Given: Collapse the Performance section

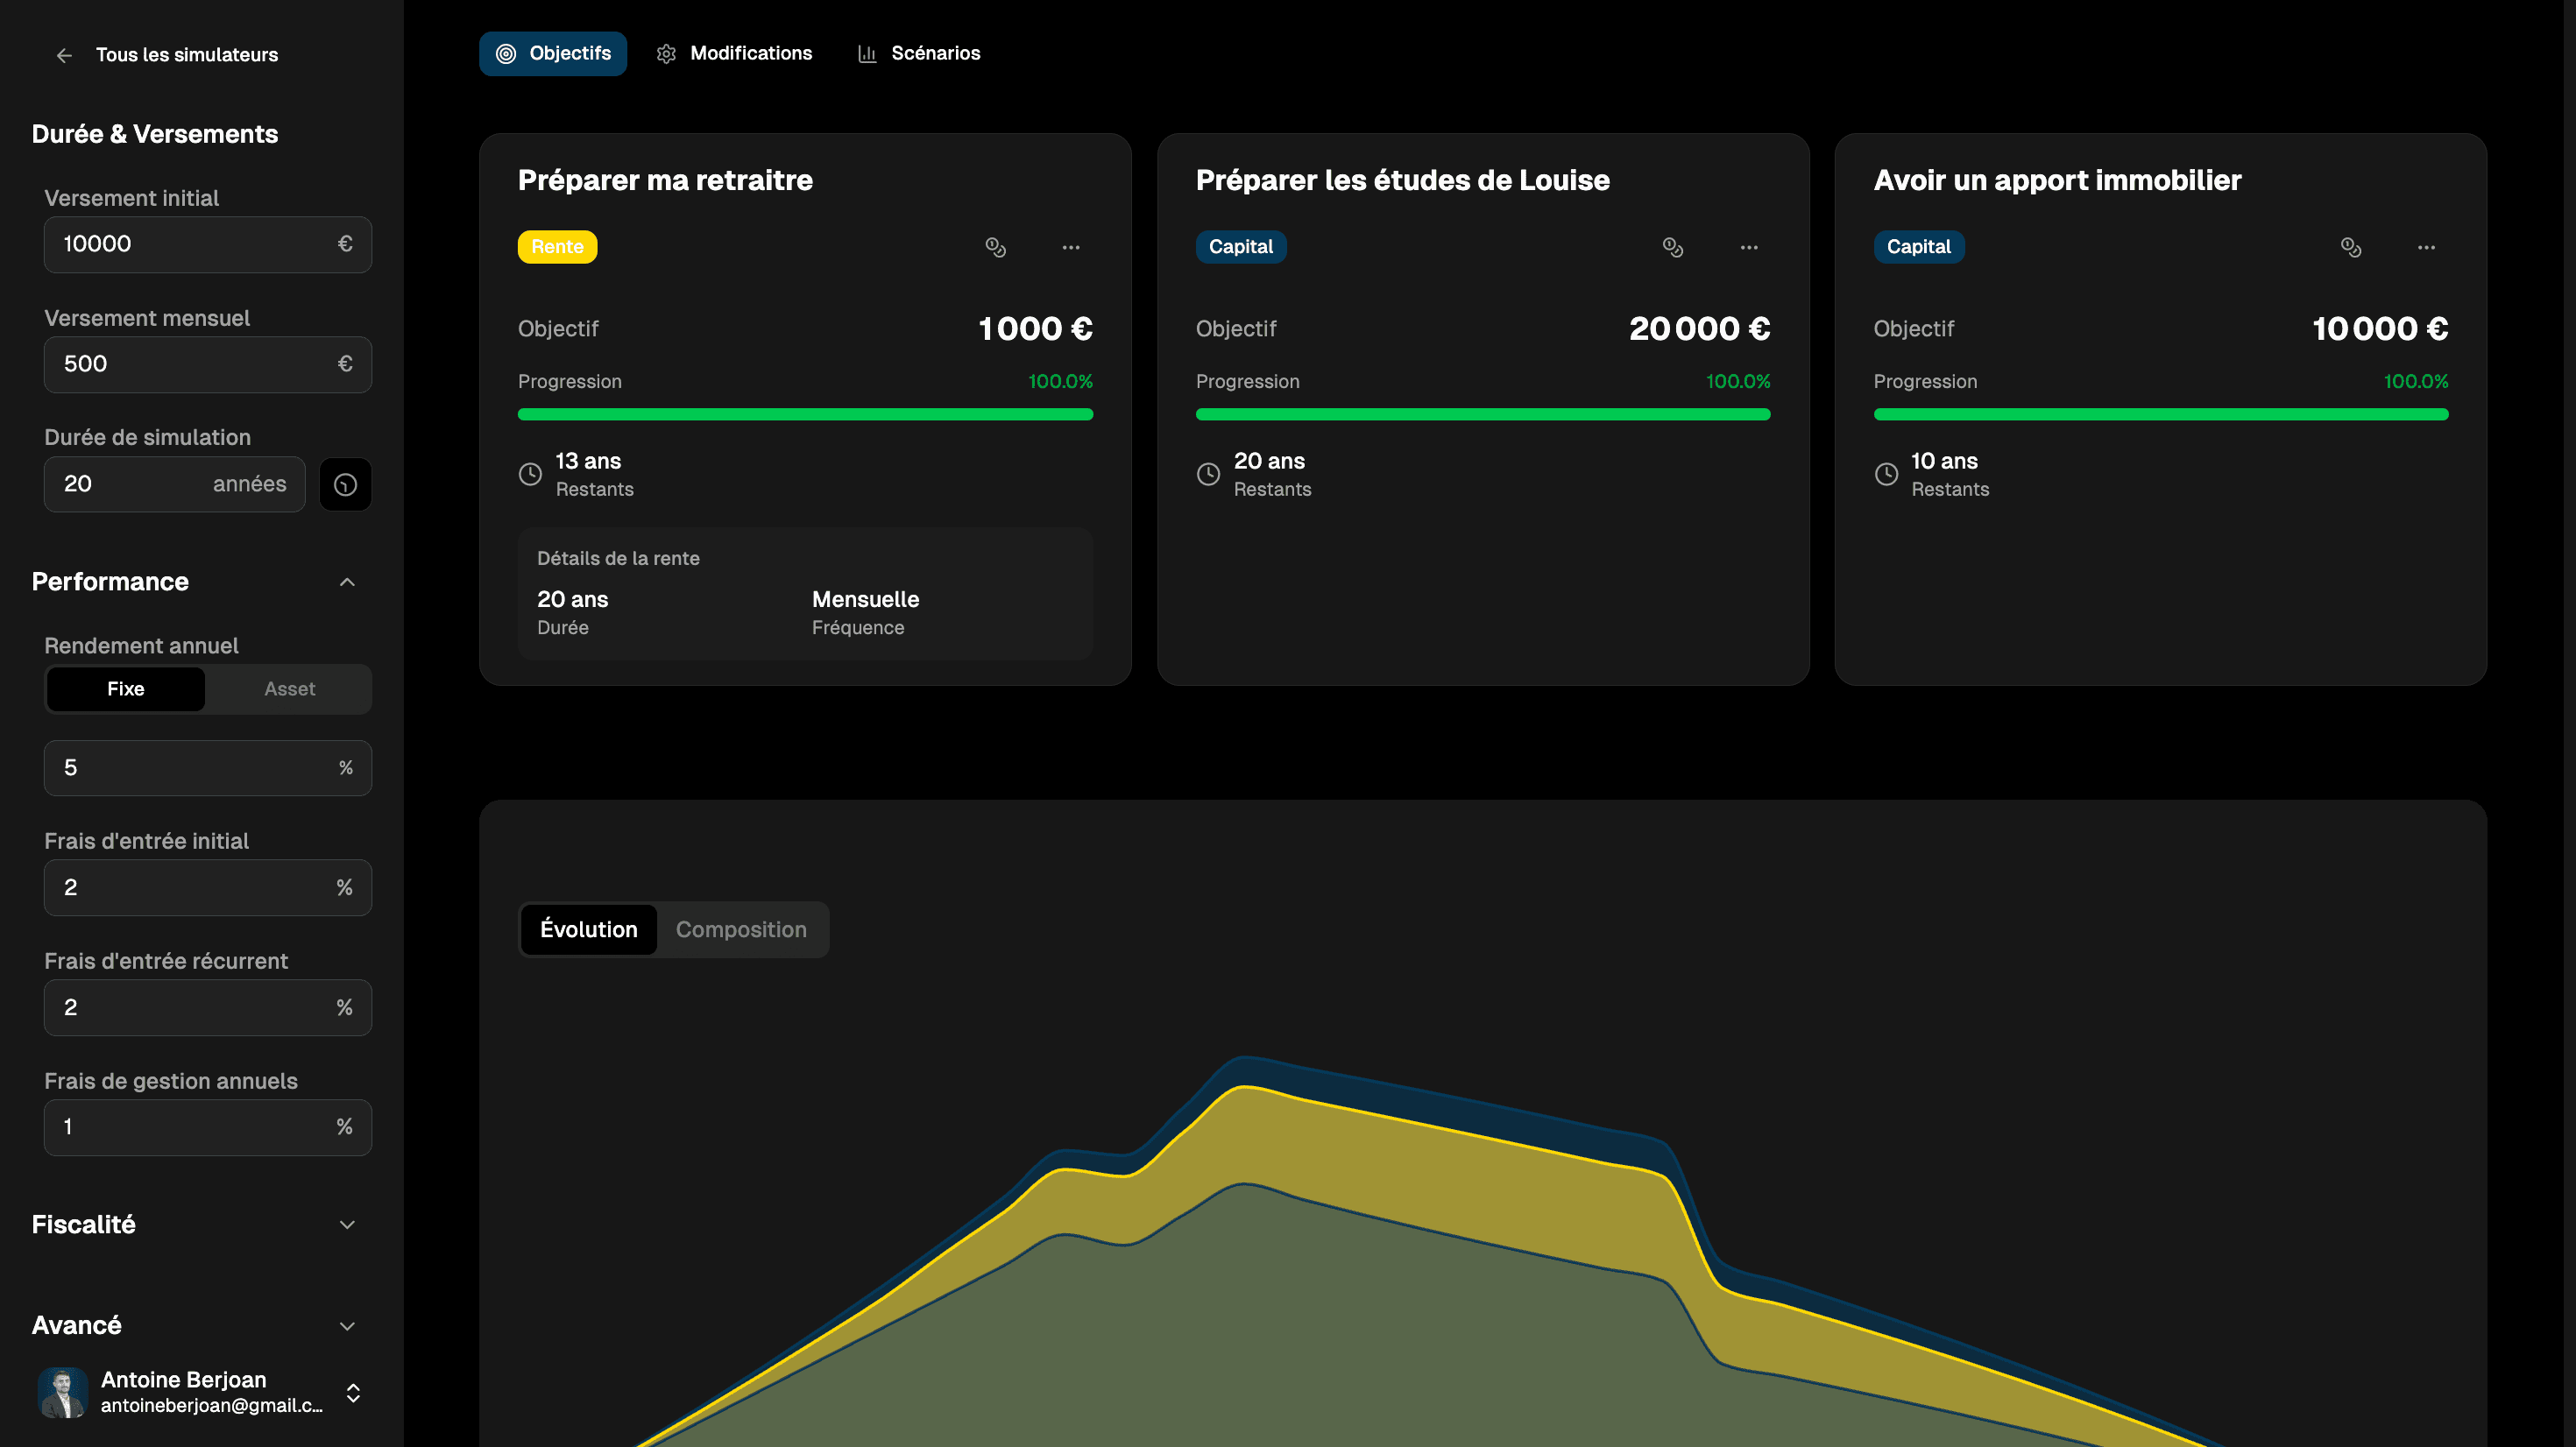Looking at the screenshot, I should point(347,581).
